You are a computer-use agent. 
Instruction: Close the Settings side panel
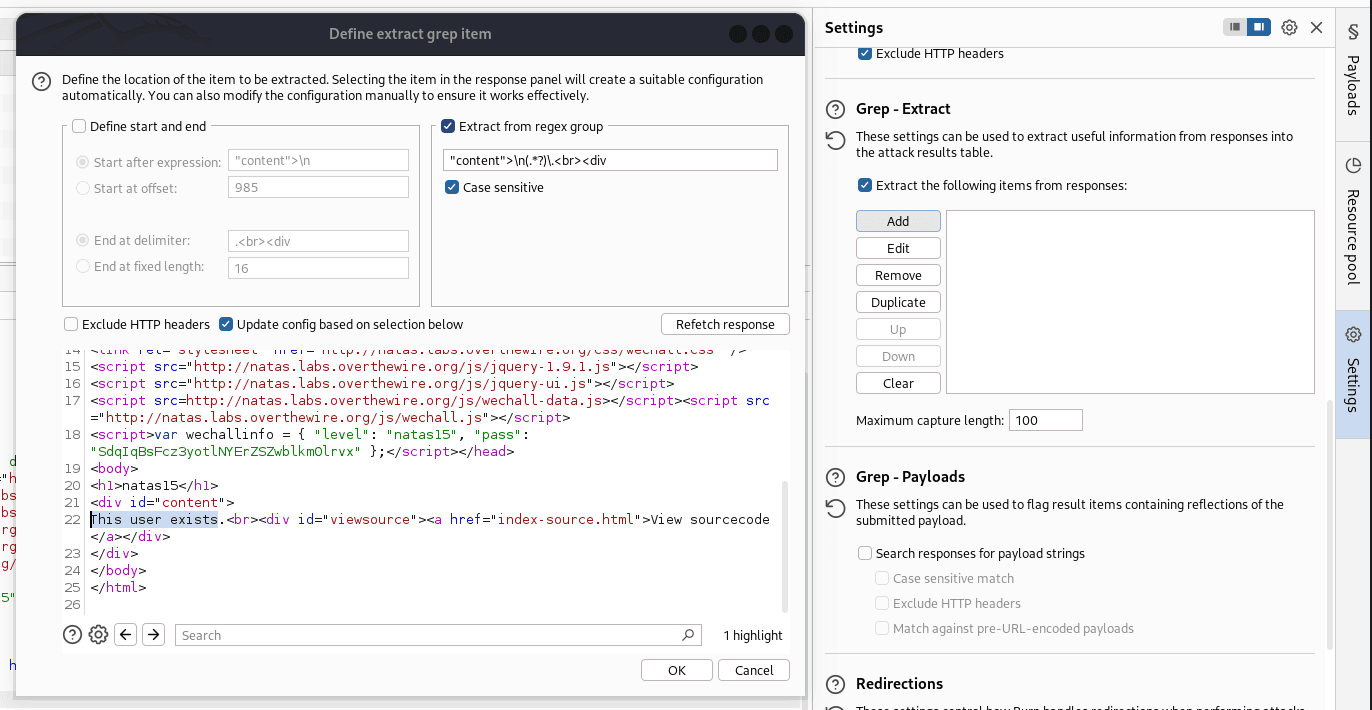[x=1316, y=28]
